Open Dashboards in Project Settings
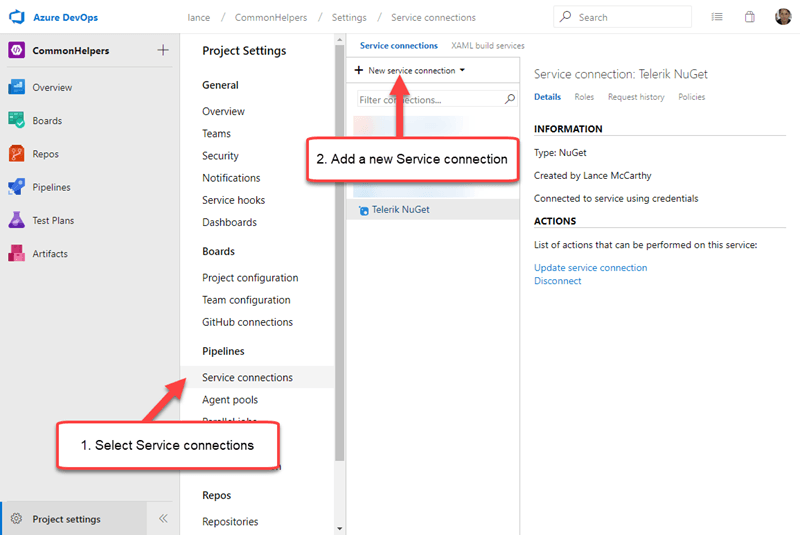This screenshot has width=800, height=535. tap(229, 222)
